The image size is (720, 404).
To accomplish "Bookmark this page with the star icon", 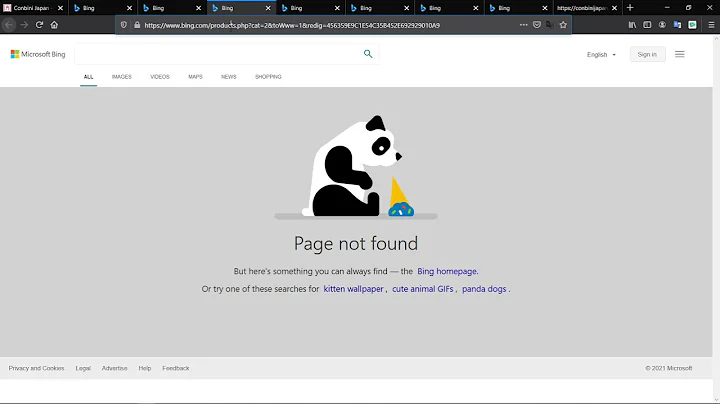I will coord(563,25).
